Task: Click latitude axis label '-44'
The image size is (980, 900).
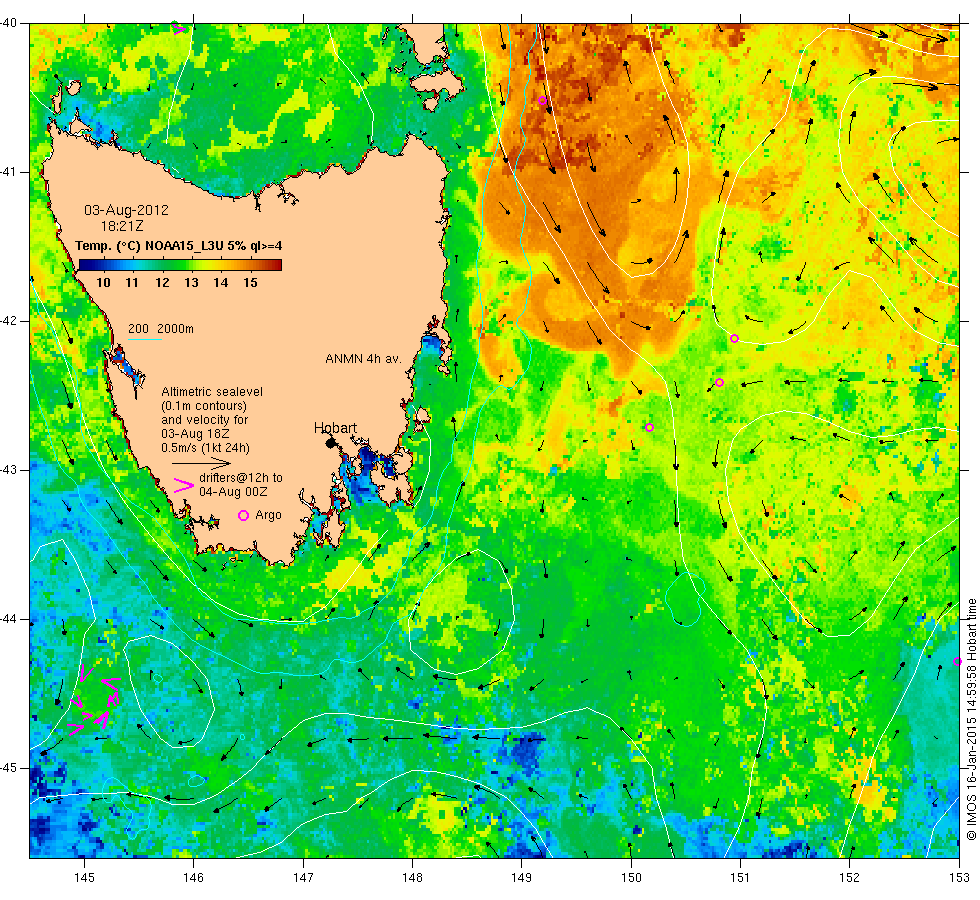Action: point(8,619)
